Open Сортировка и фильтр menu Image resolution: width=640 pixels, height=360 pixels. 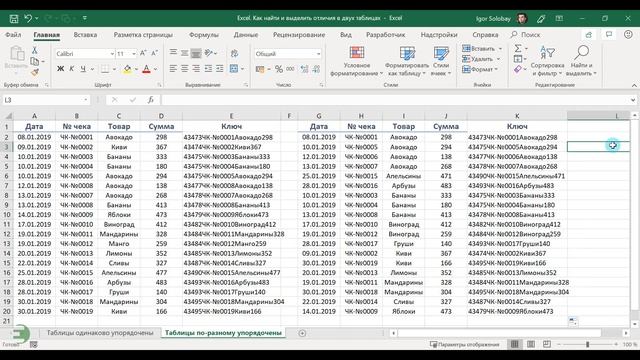point(547,61)
